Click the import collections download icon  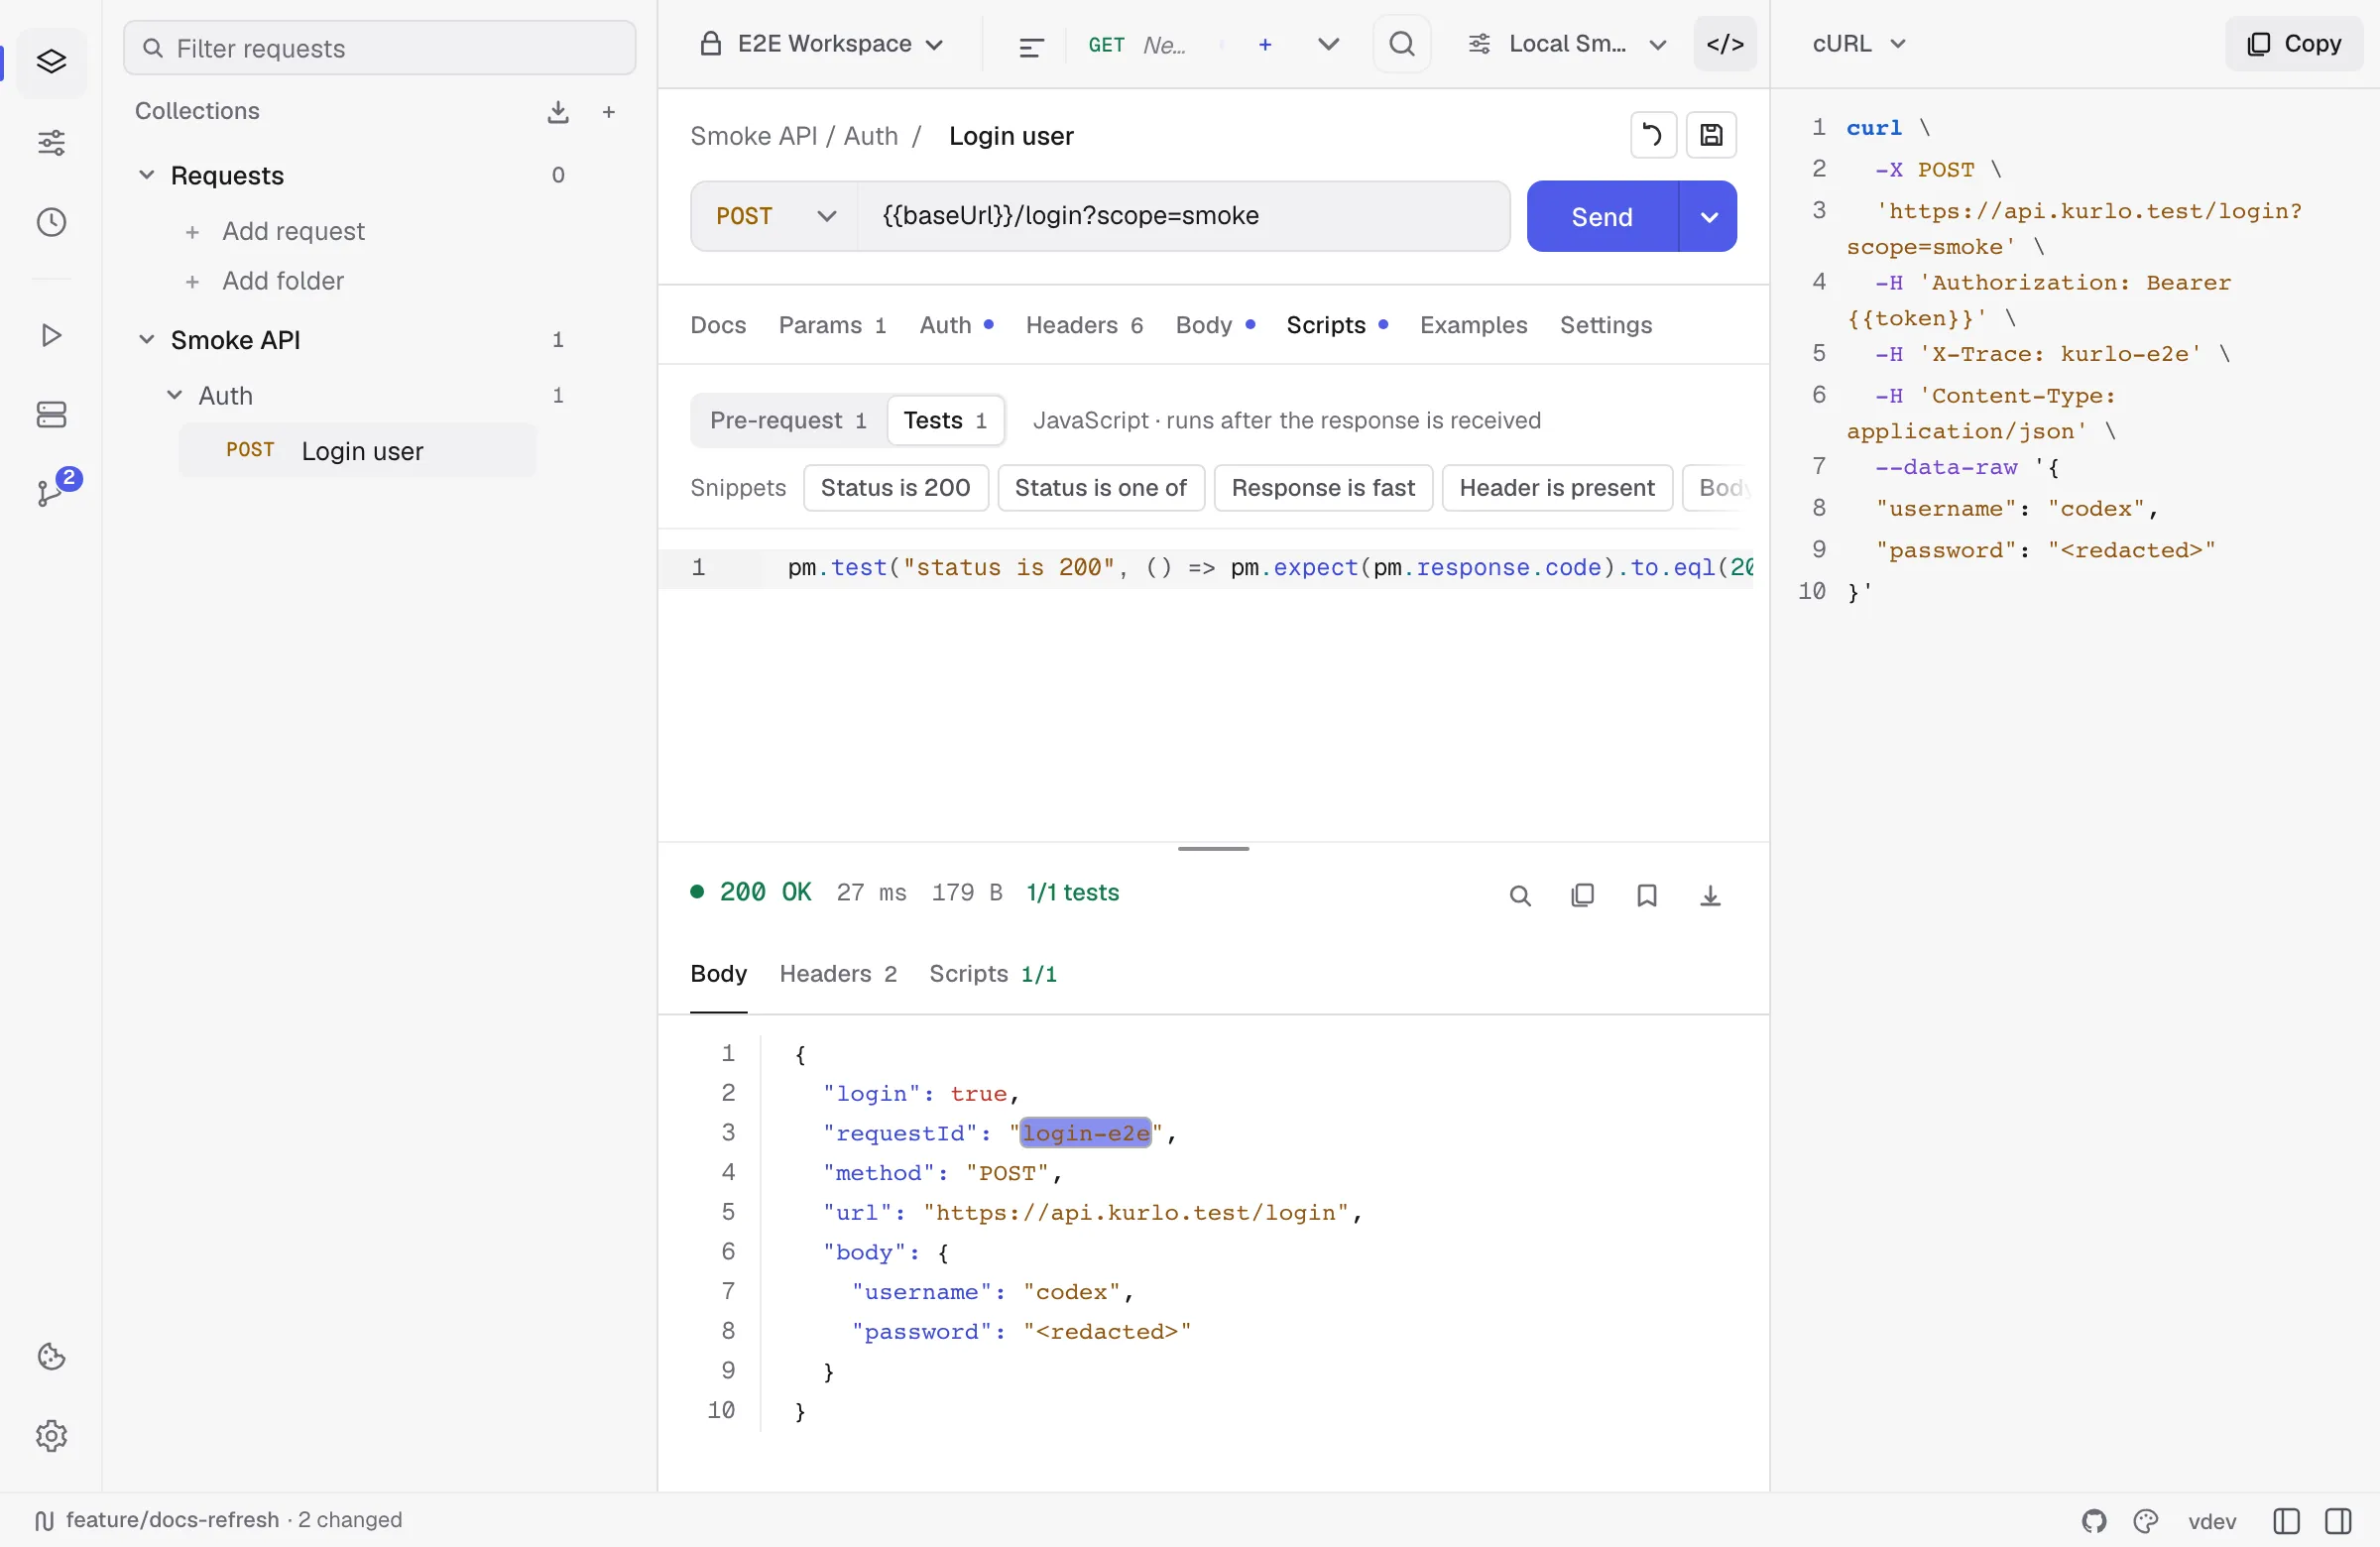click(558, 112)
